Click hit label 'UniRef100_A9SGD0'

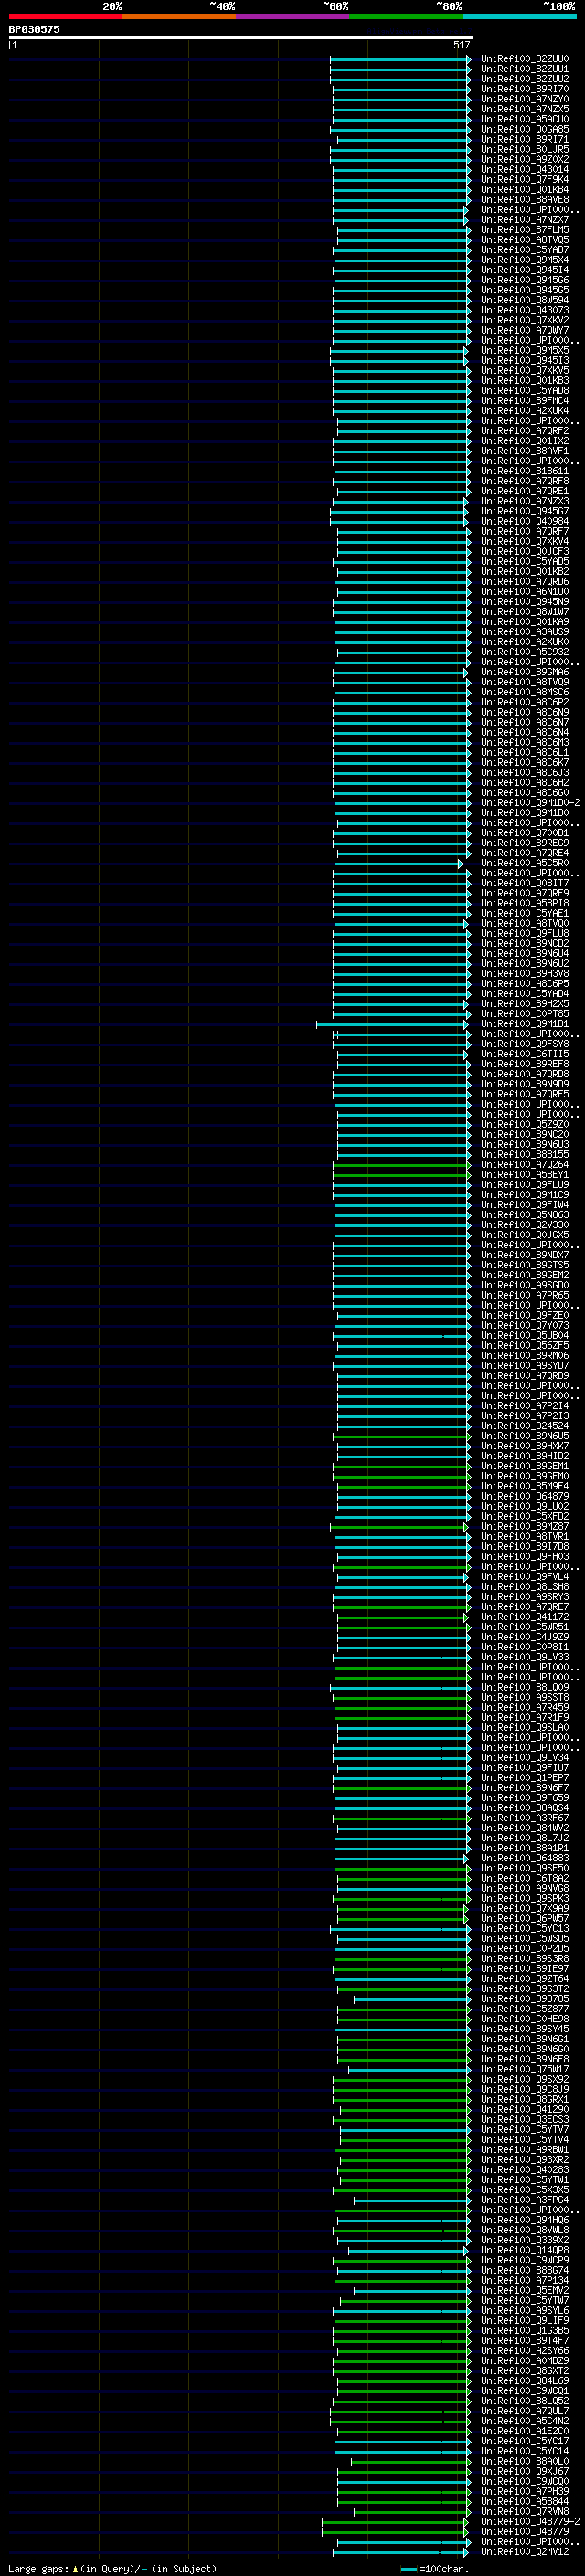(x=524, y=1285)
